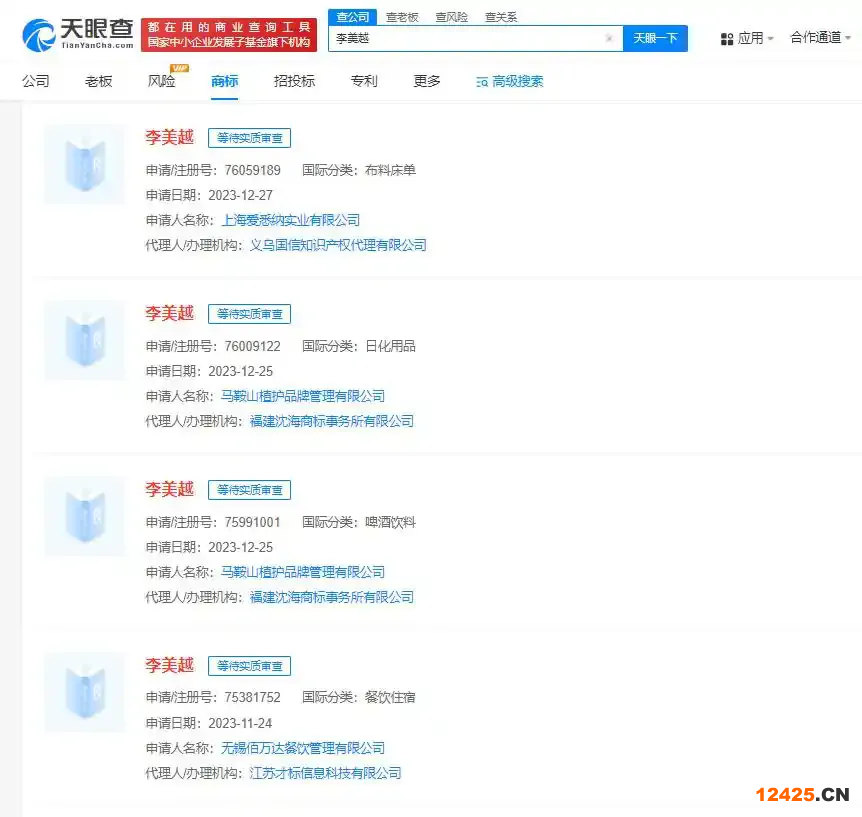This screenshot has height=817, width=862.
Task: Click the trademark image icon for 75381752
Action: click(x=85, y=693)
